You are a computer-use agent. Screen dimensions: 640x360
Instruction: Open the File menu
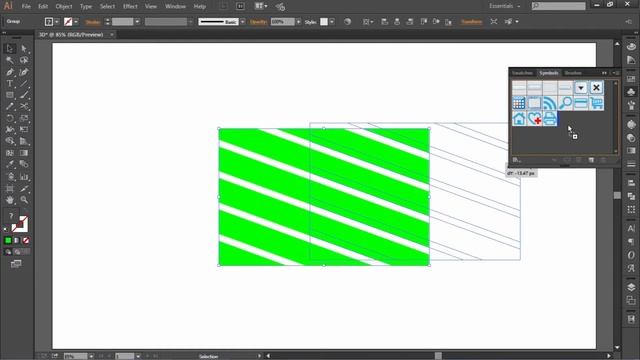(26, 7)
